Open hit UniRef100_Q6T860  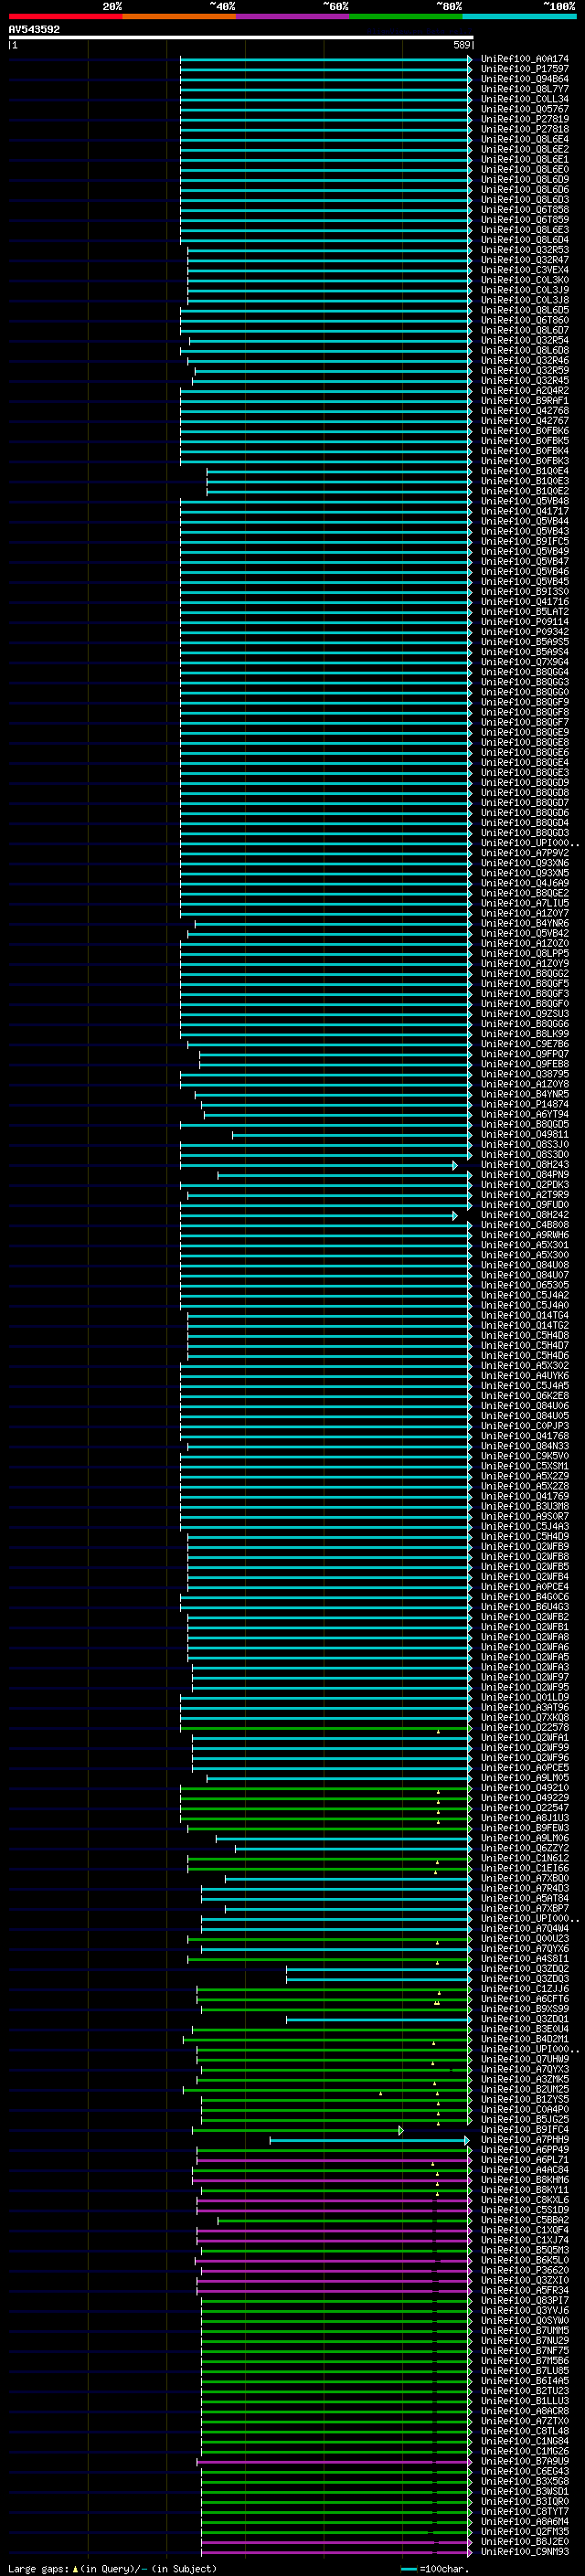[x=524, y=320]
